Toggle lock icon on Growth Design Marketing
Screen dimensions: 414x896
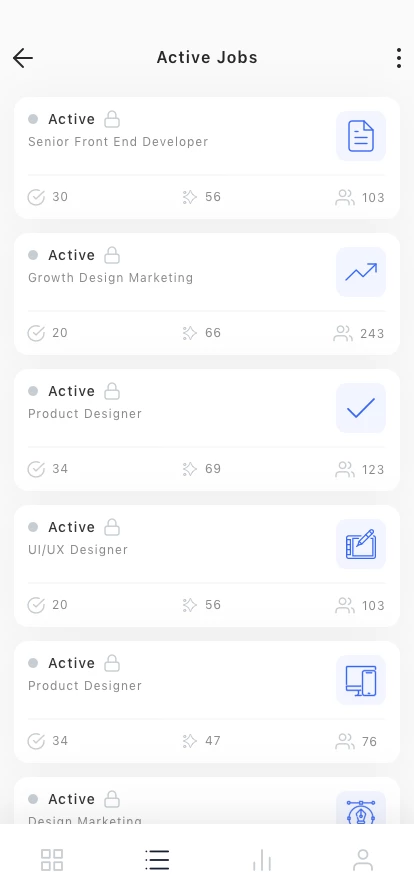click(112, 255)
